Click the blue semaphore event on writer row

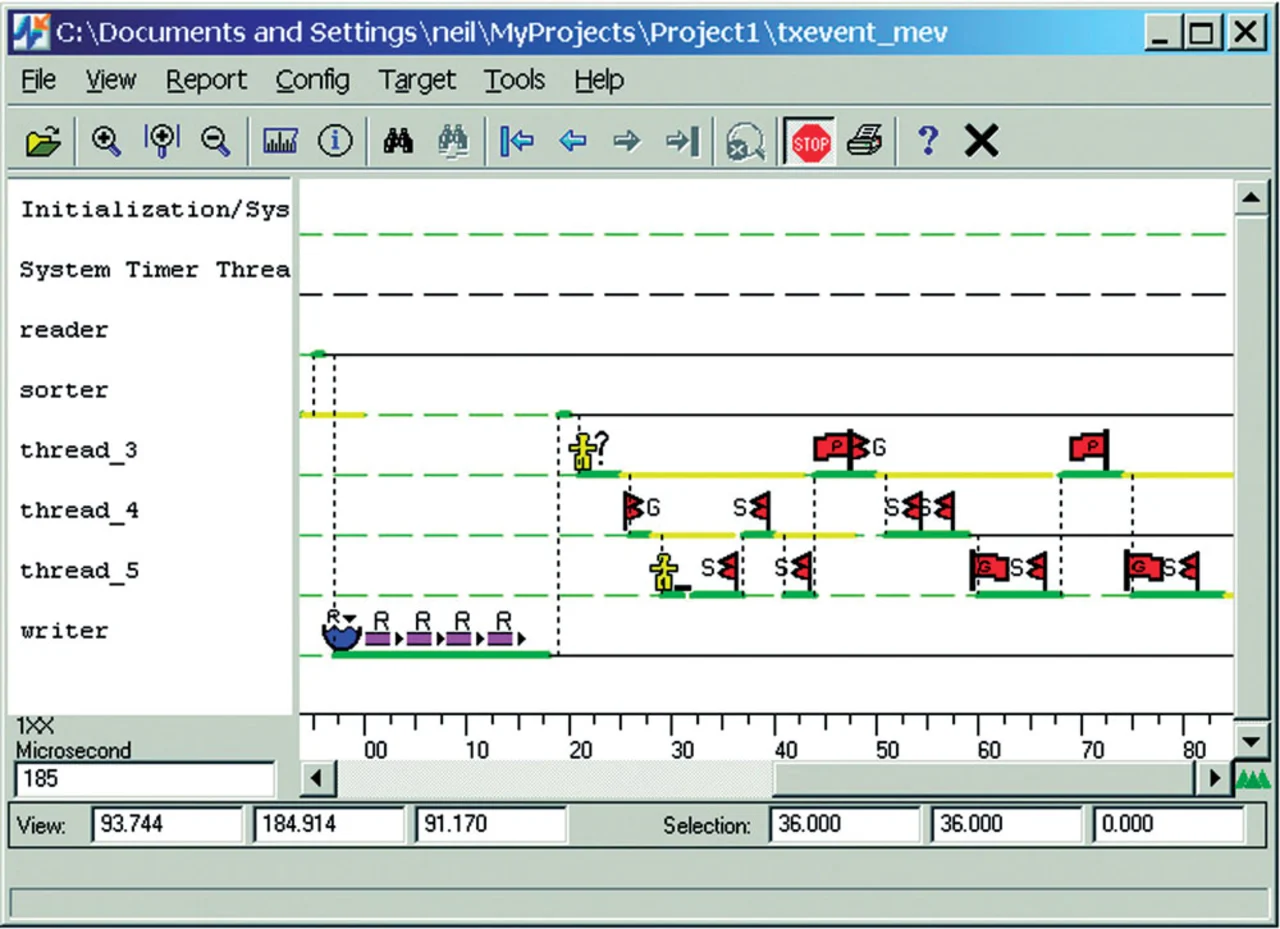pos(340,633)
